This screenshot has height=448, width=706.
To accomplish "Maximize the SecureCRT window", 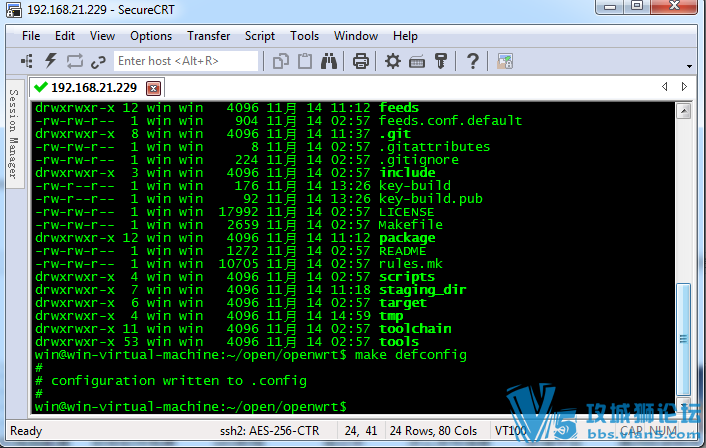I will pyautogui.click(x=637, y=6).
